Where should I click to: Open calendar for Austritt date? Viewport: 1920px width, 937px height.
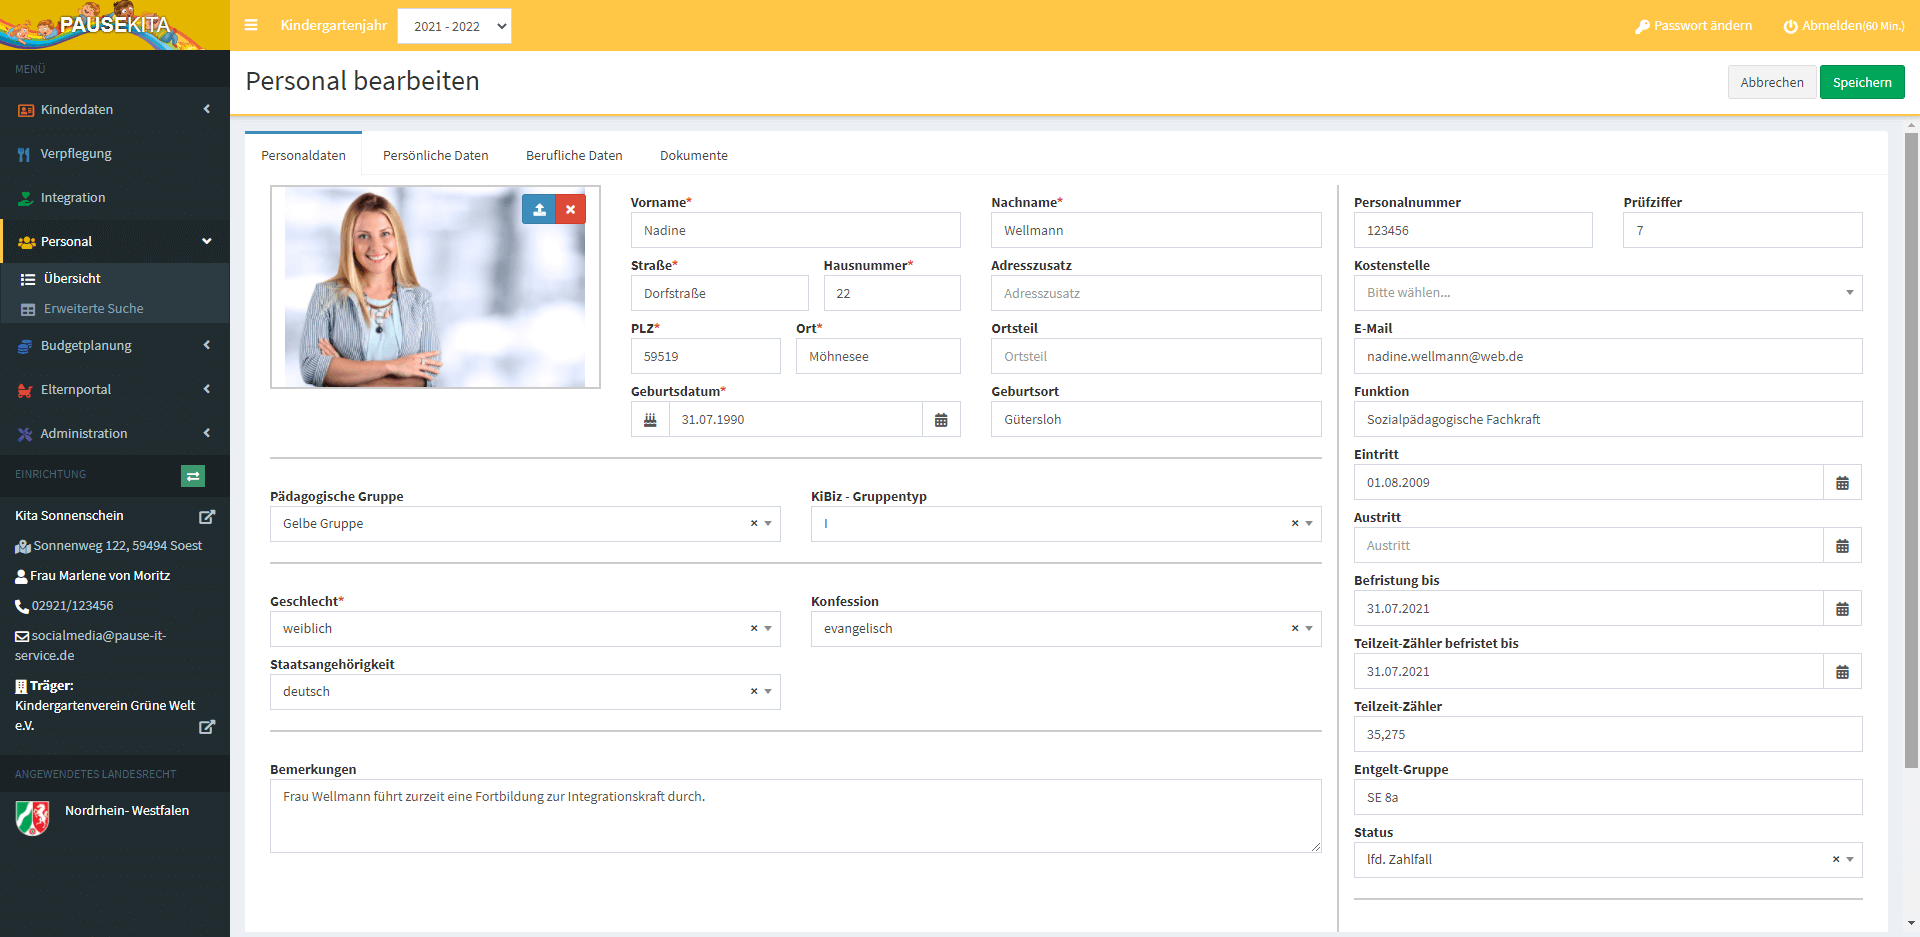coord(1842,546)
